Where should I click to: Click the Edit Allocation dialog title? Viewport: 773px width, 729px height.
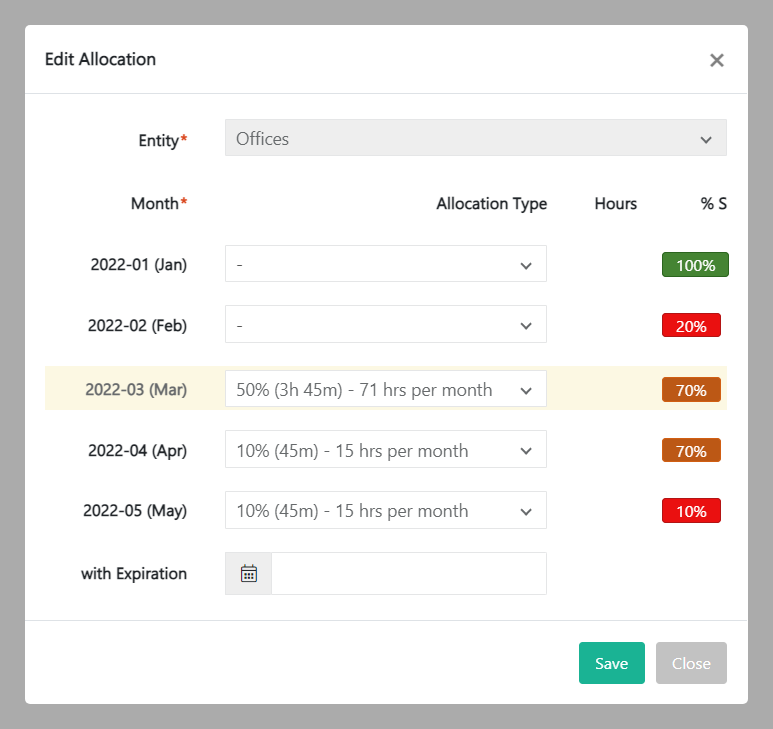(100, 59)
